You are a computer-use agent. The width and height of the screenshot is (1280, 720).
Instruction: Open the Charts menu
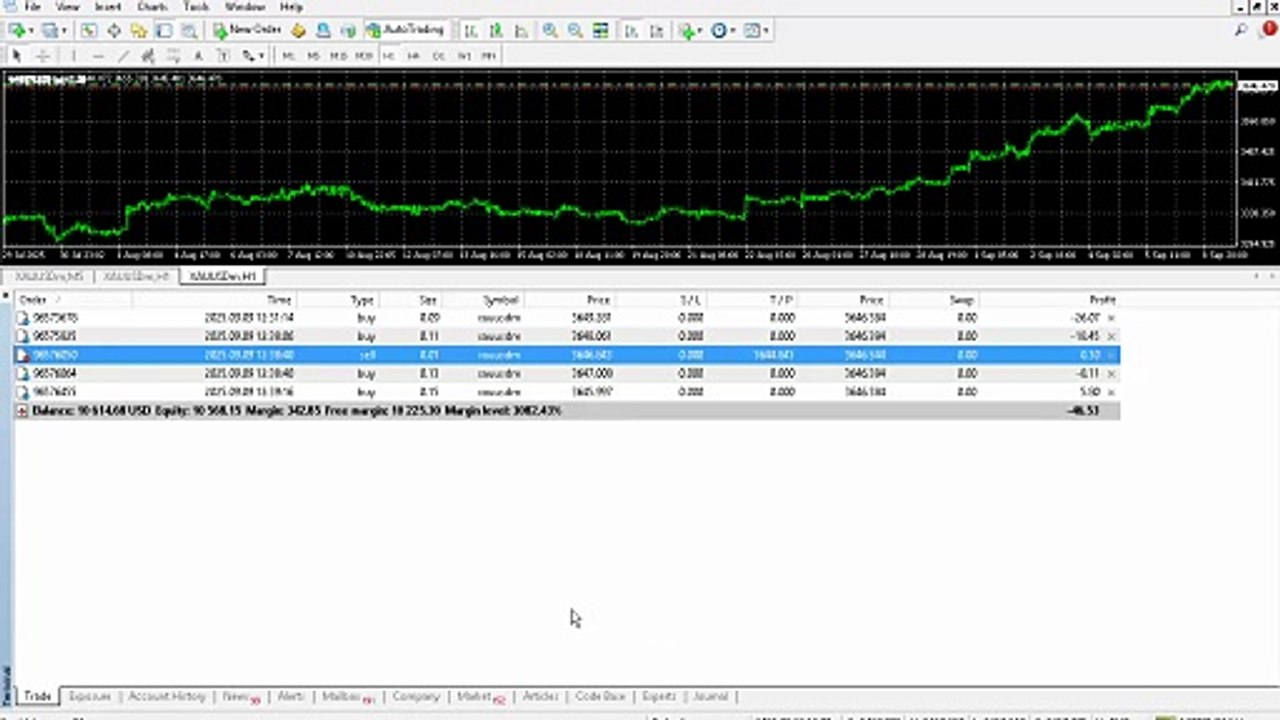pos(152,7)
